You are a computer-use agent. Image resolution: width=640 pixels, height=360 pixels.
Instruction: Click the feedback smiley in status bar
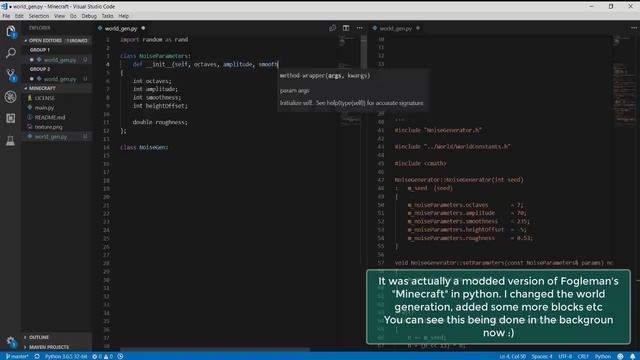click(x=620, y=356)
